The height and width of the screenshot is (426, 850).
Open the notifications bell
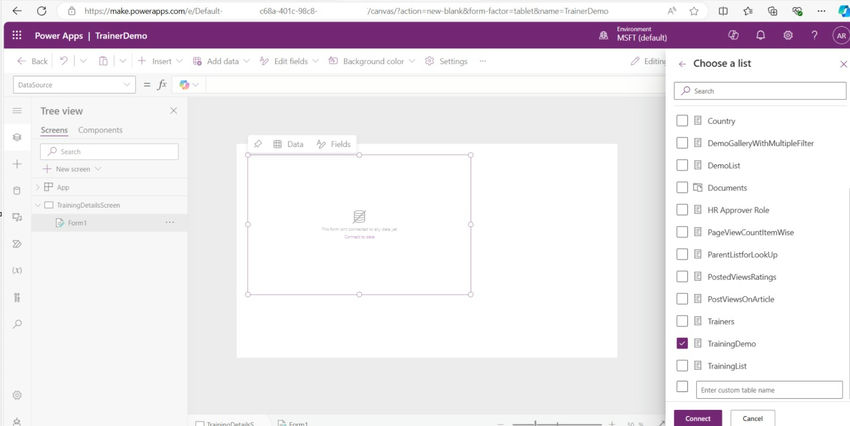761,35
